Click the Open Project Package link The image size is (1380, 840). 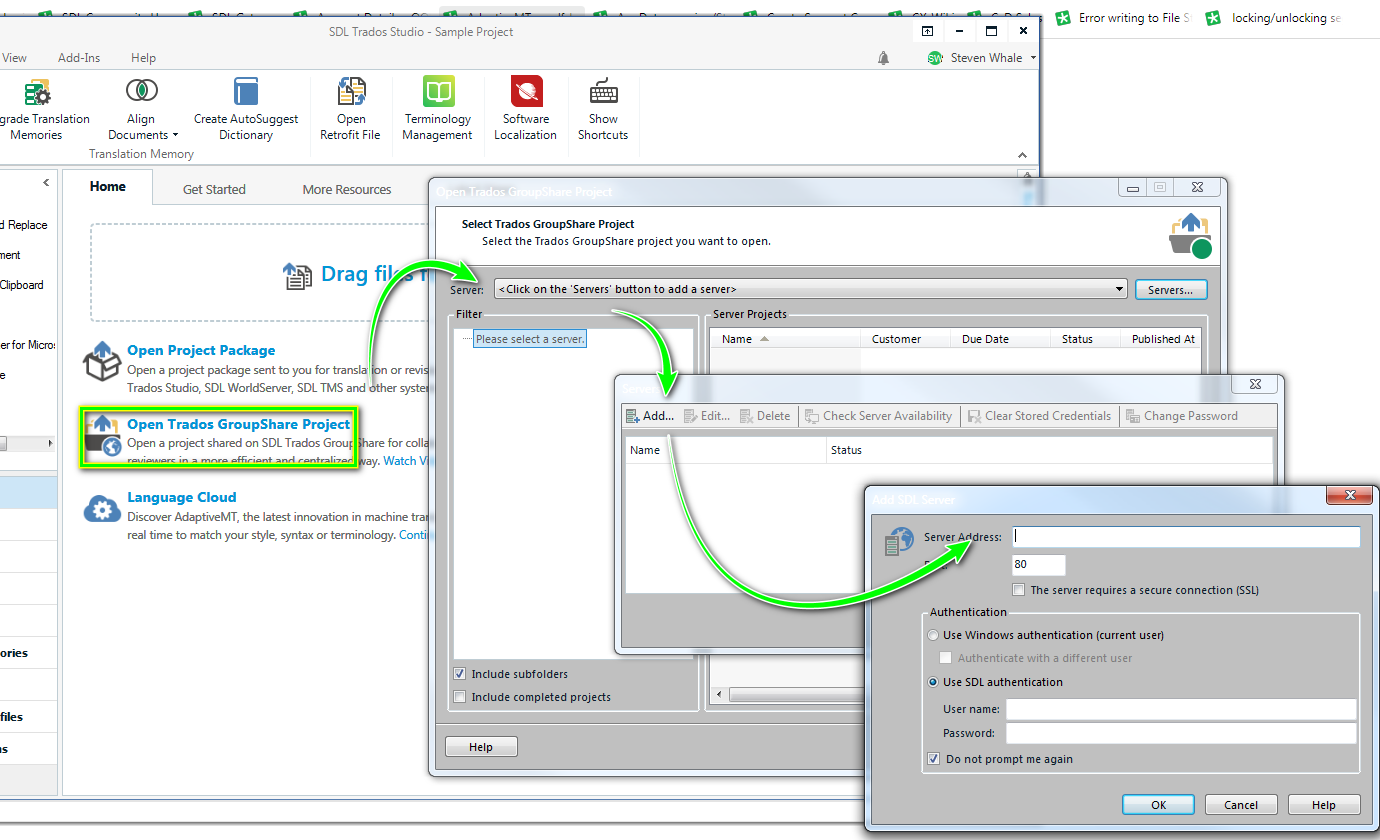coord(201,350)
